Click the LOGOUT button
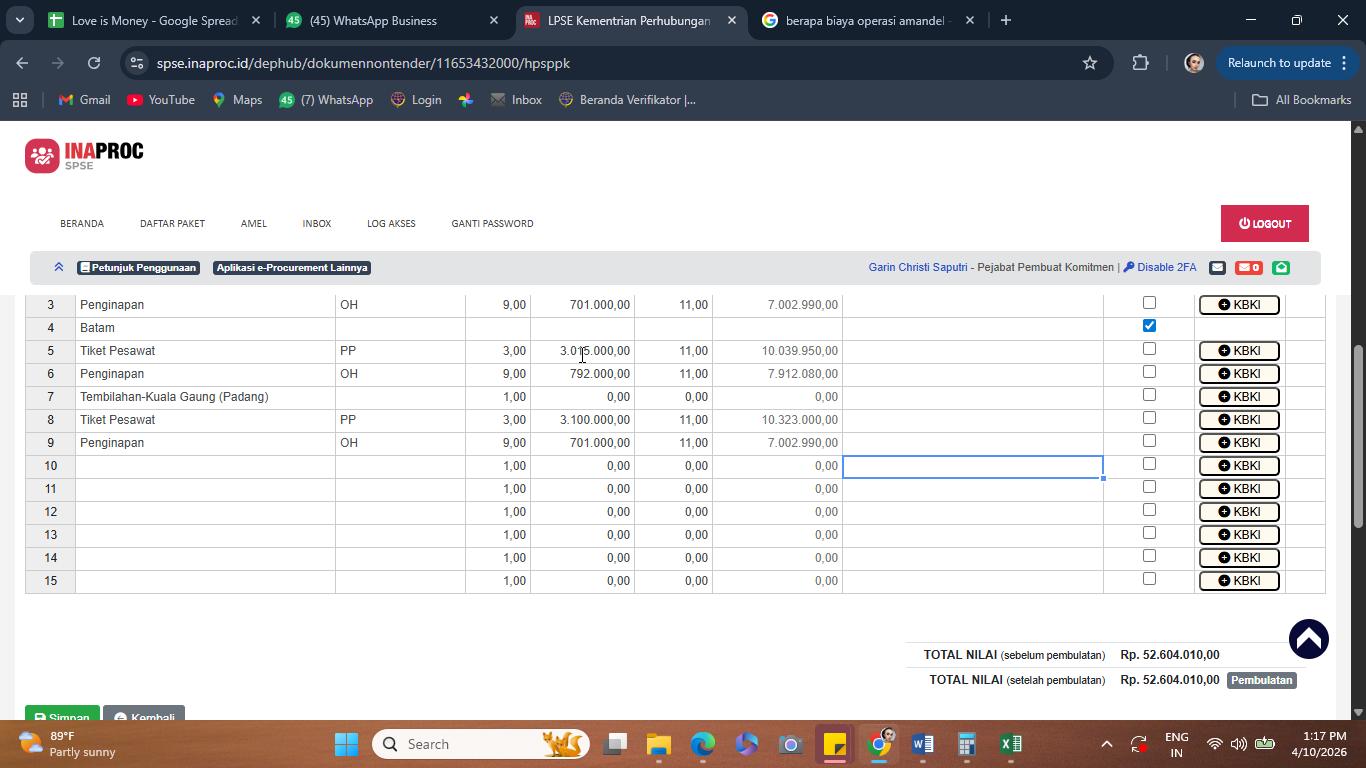 pyautogui.click(x=1264, y=224)
